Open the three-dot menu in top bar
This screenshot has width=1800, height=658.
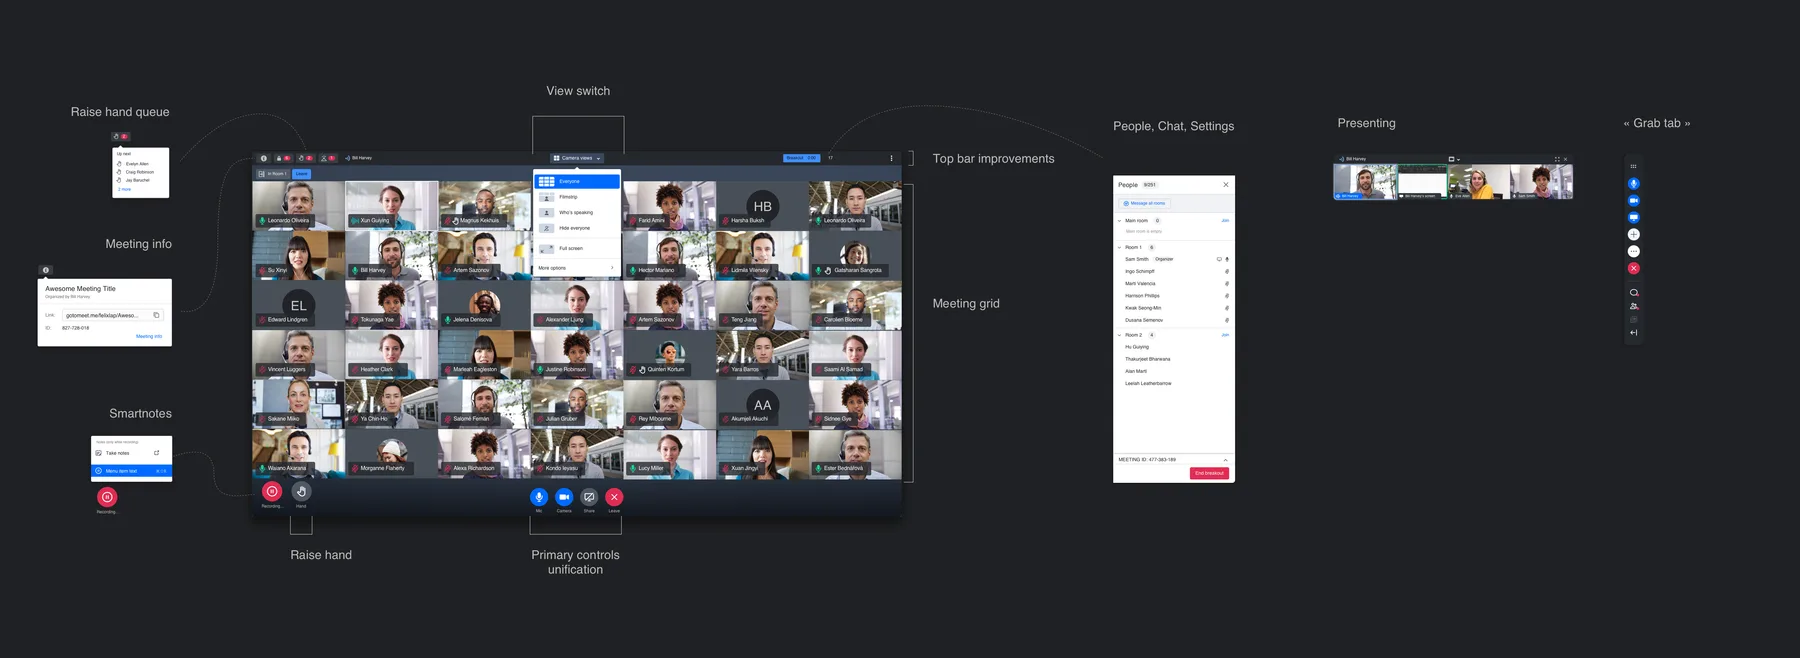pos(891,158)
